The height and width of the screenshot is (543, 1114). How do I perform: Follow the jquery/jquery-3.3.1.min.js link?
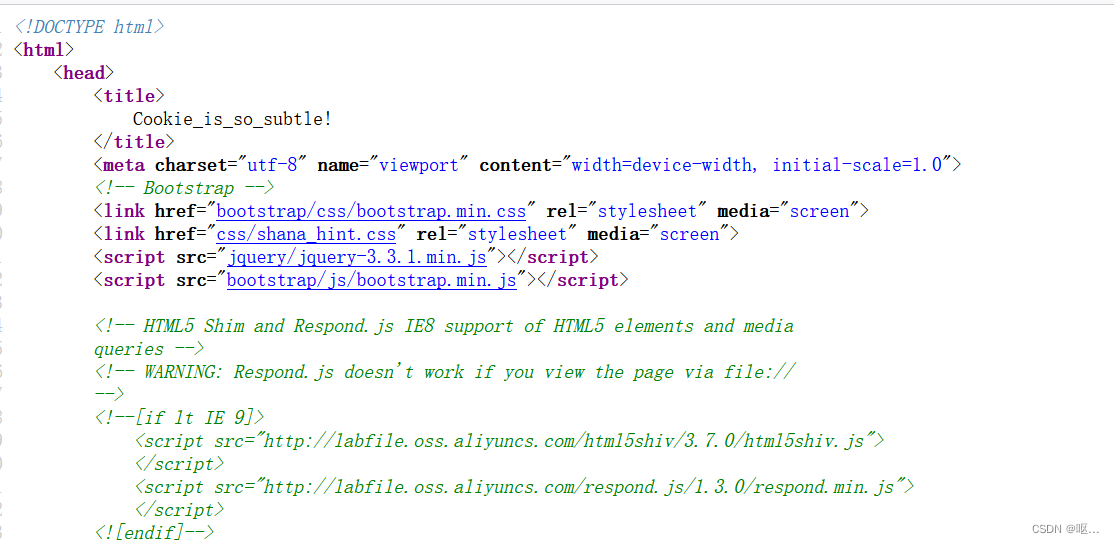click(357, 257)
